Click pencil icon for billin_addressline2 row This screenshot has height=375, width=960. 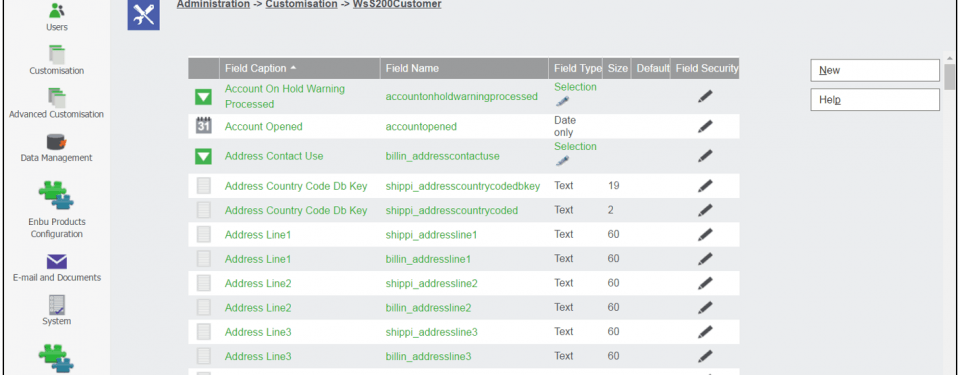pos(705,307)
